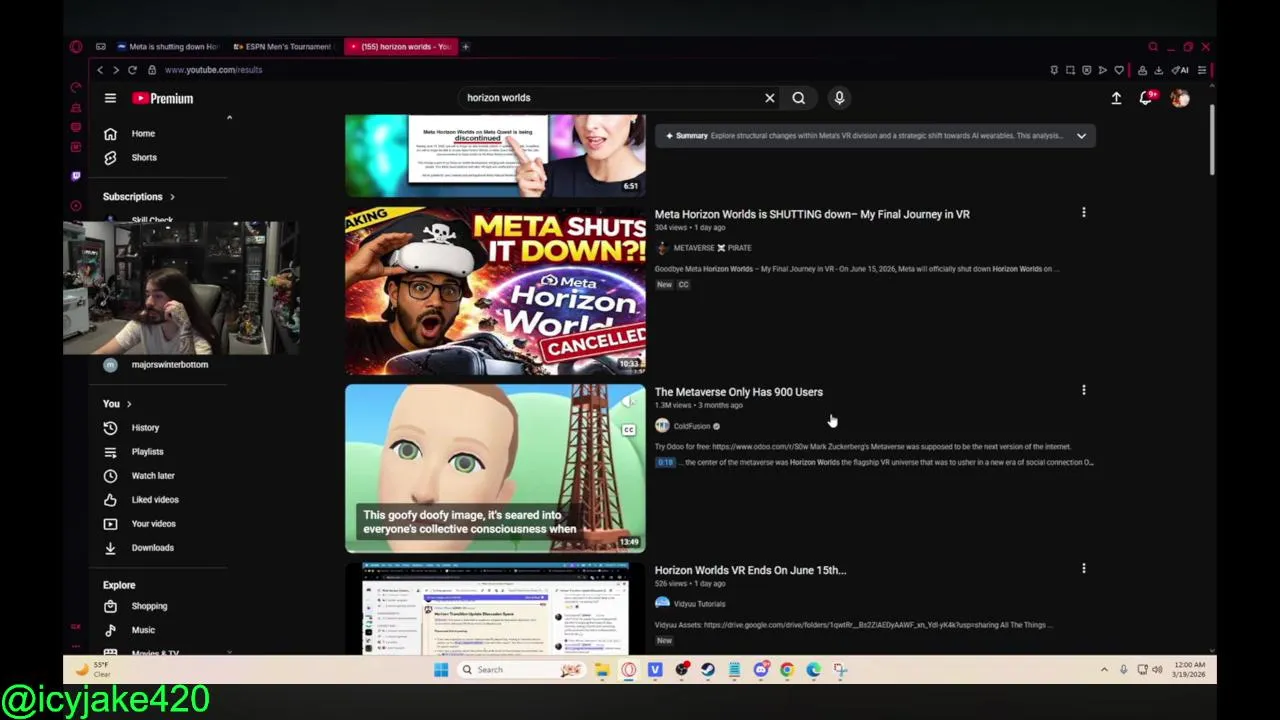The image size is (1280, 720).
Task: Open Twitch in Opera sidebar
Action: coord(76,176)
